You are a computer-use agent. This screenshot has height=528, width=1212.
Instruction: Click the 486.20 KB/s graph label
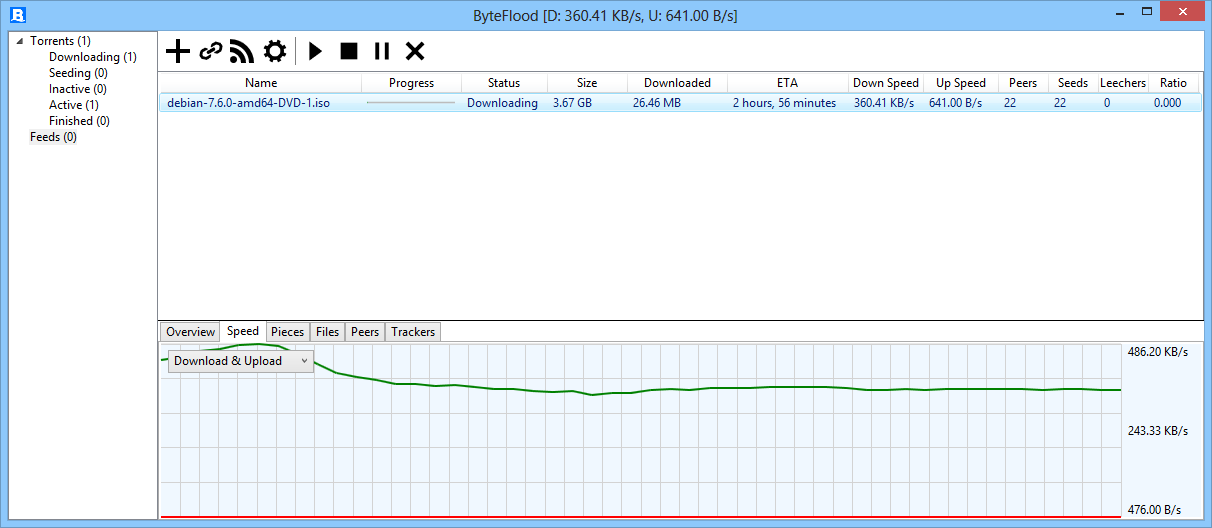pos(1158,352)
